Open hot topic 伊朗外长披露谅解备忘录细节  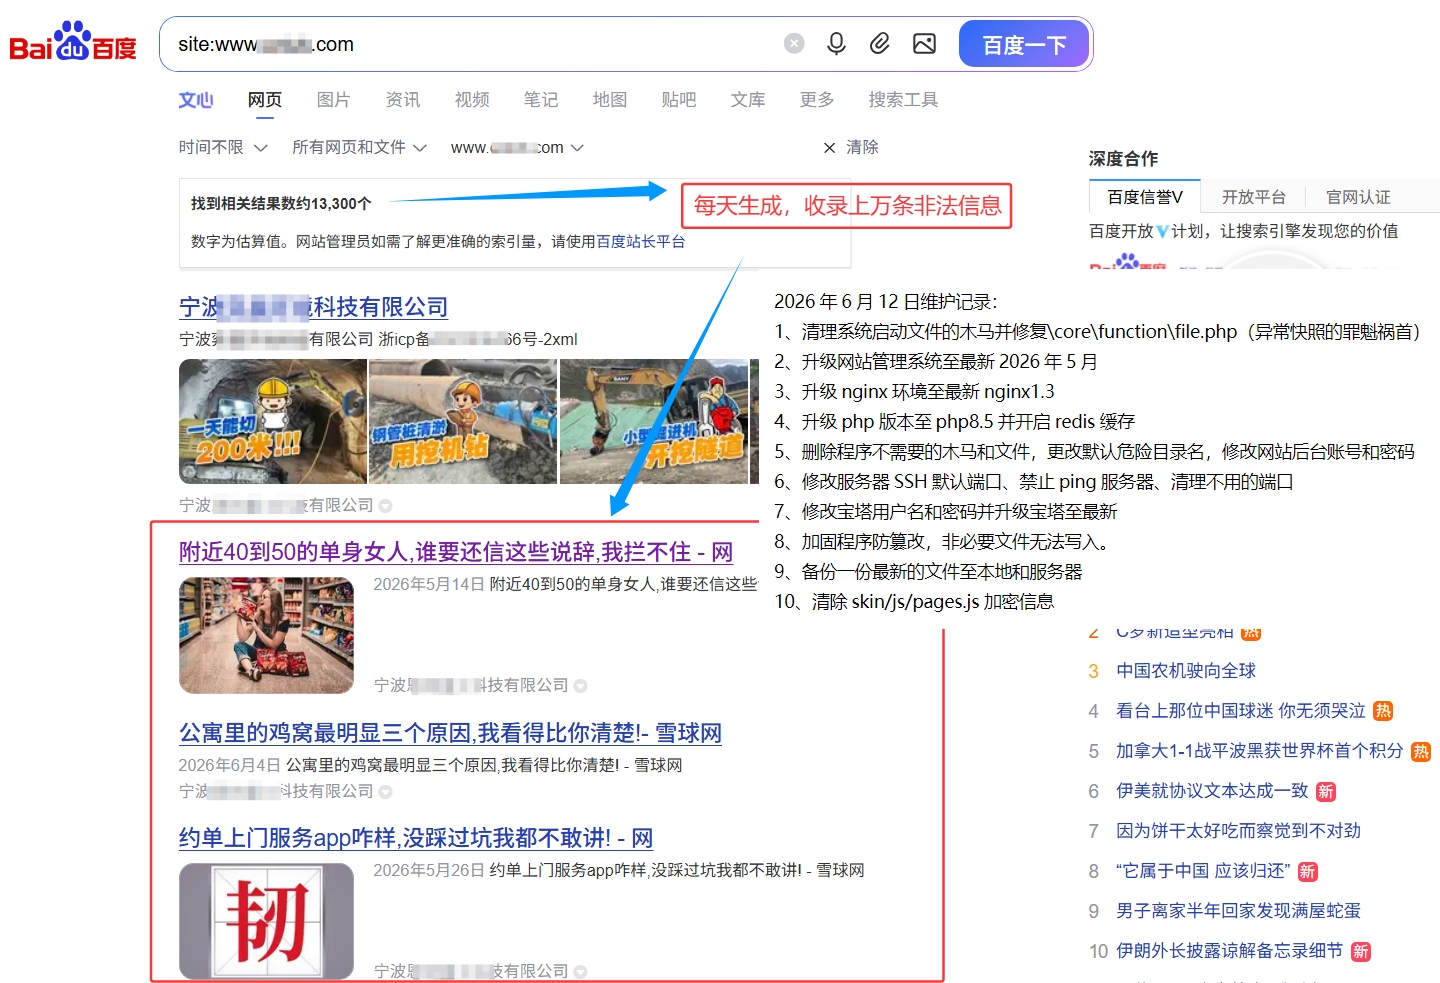1229,951
